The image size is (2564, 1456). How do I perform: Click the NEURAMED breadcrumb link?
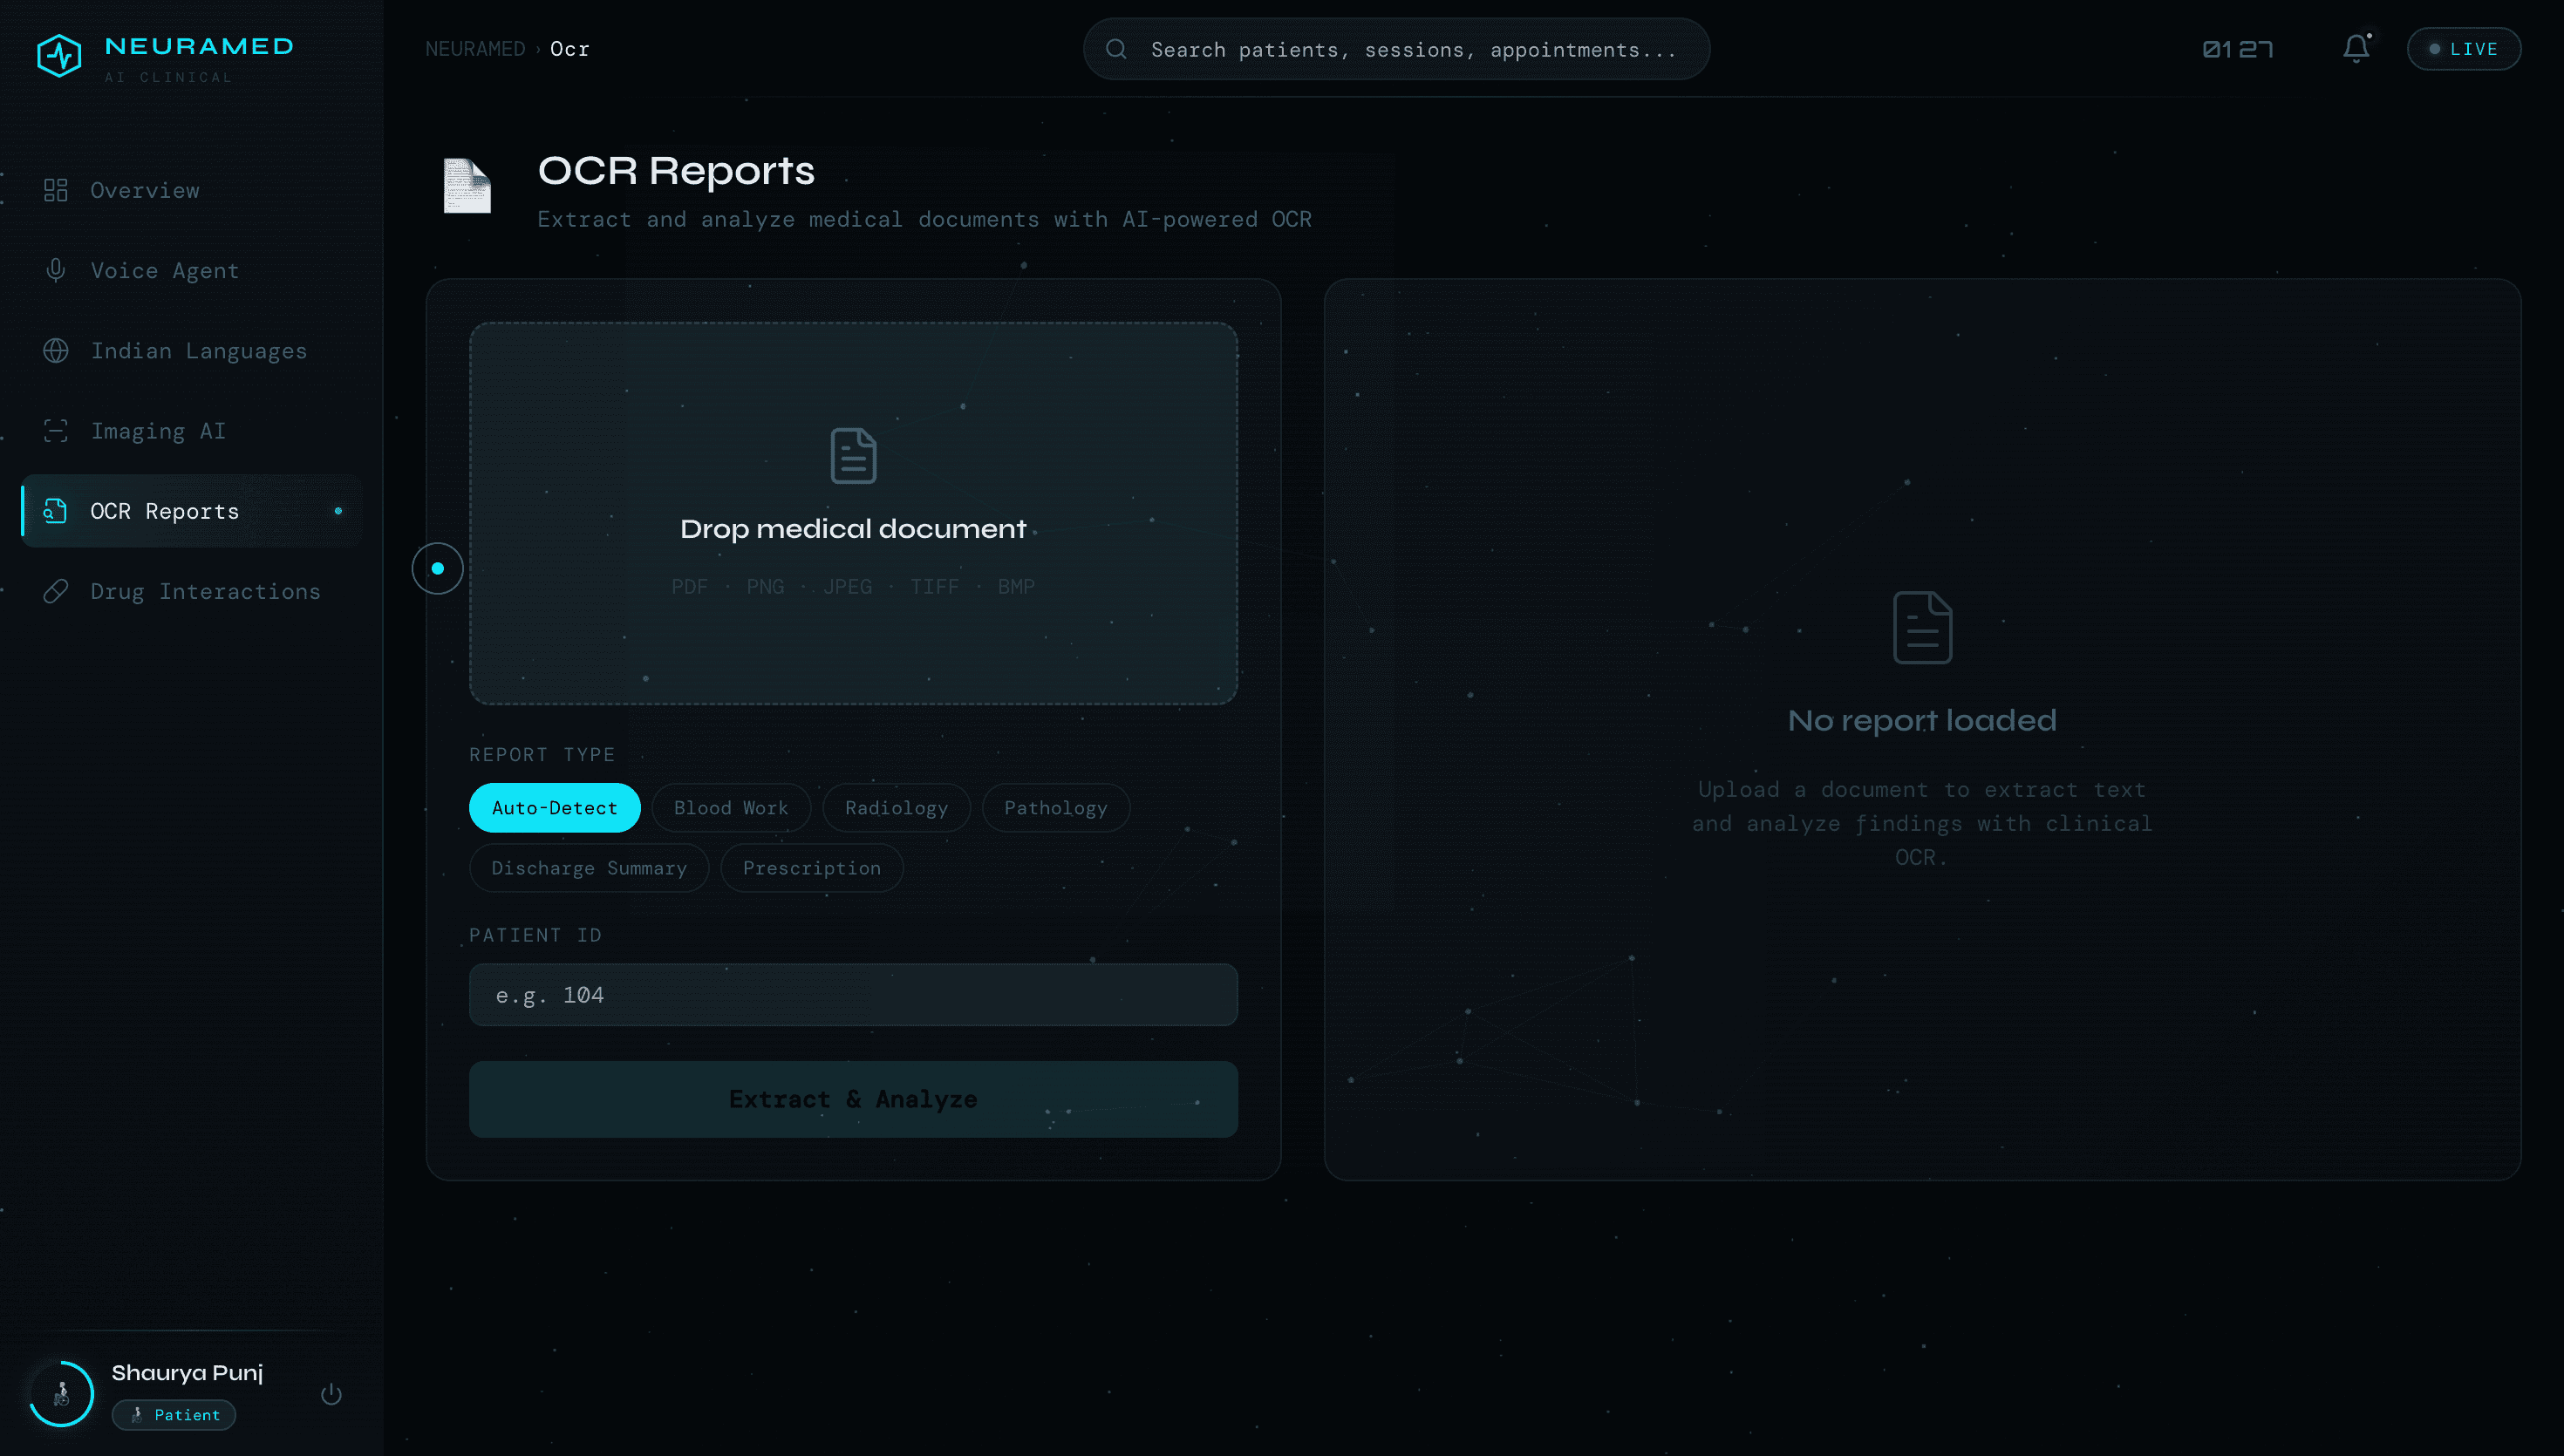click(x=475, y=48)
